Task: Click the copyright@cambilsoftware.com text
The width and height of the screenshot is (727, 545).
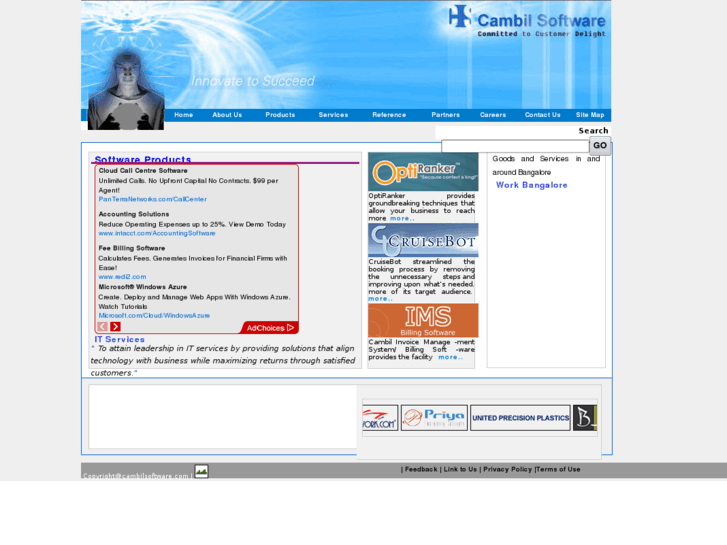Action: 135,475
